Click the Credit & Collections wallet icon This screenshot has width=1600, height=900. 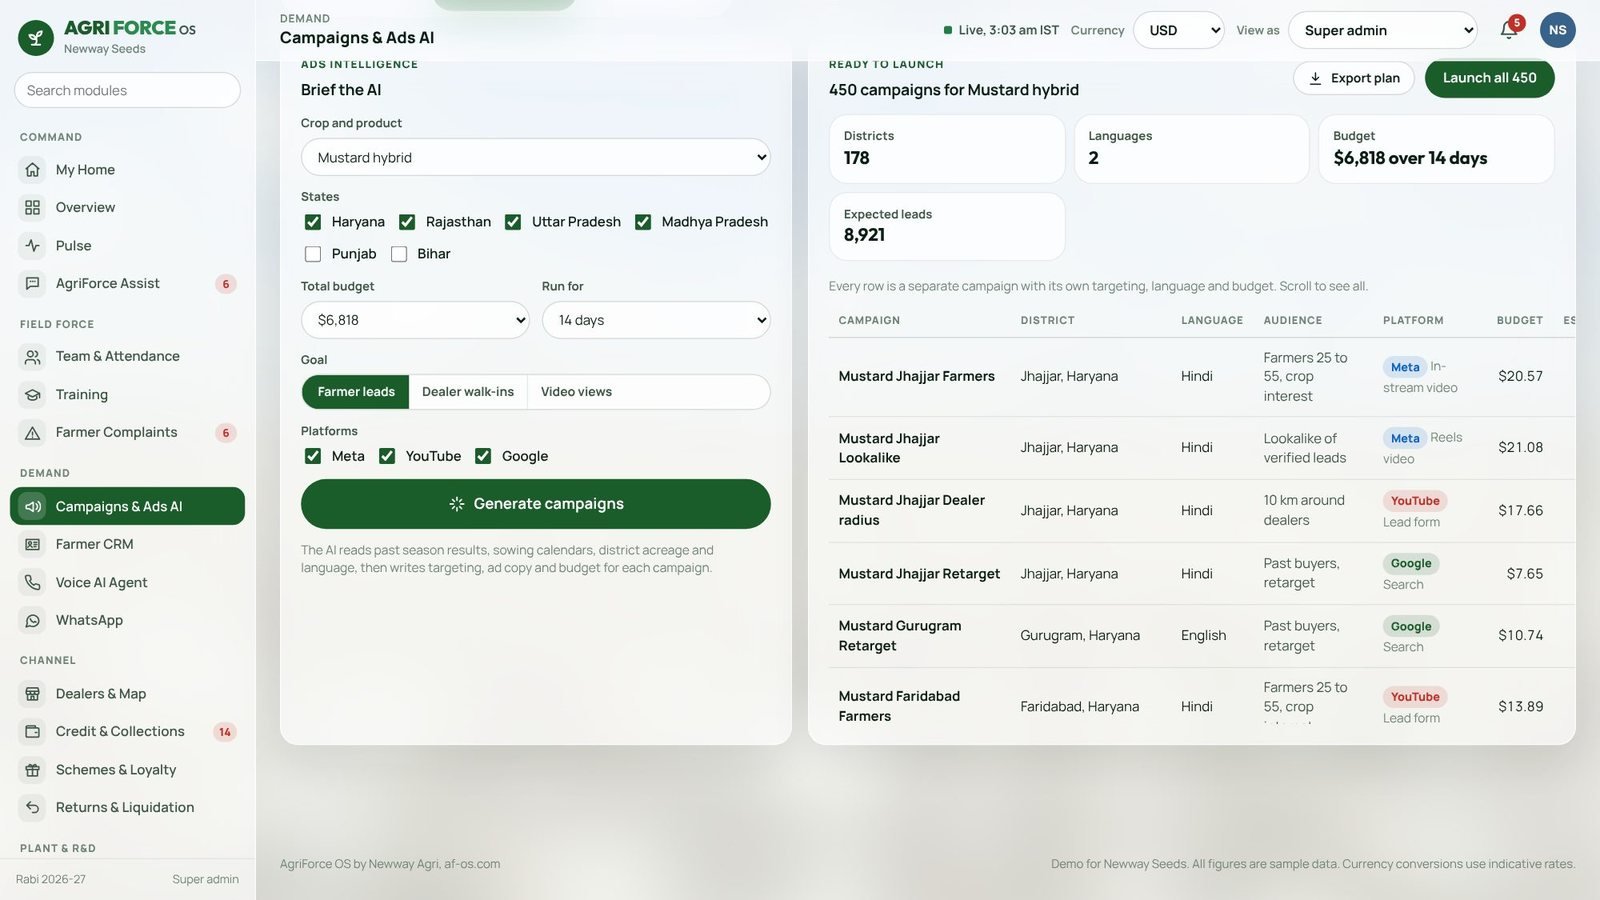point(33,732)
